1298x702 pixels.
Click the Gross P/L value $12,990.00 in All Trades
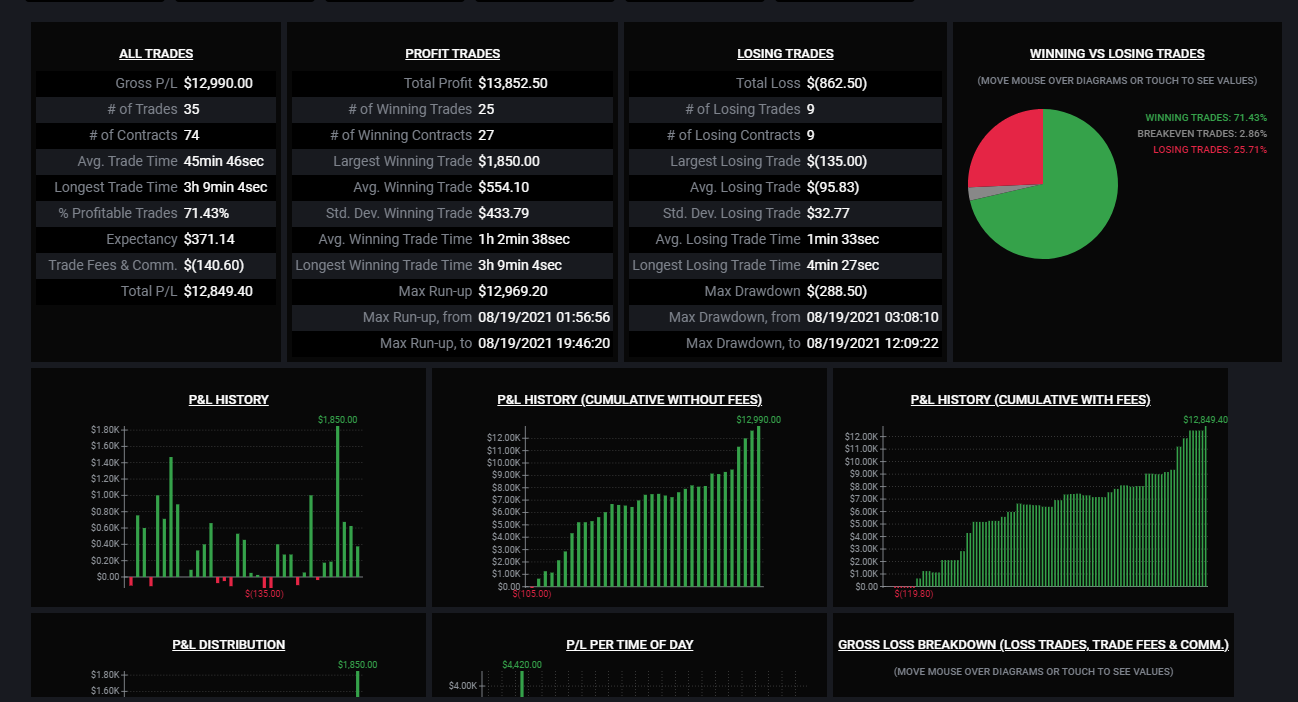coord(218,83)
